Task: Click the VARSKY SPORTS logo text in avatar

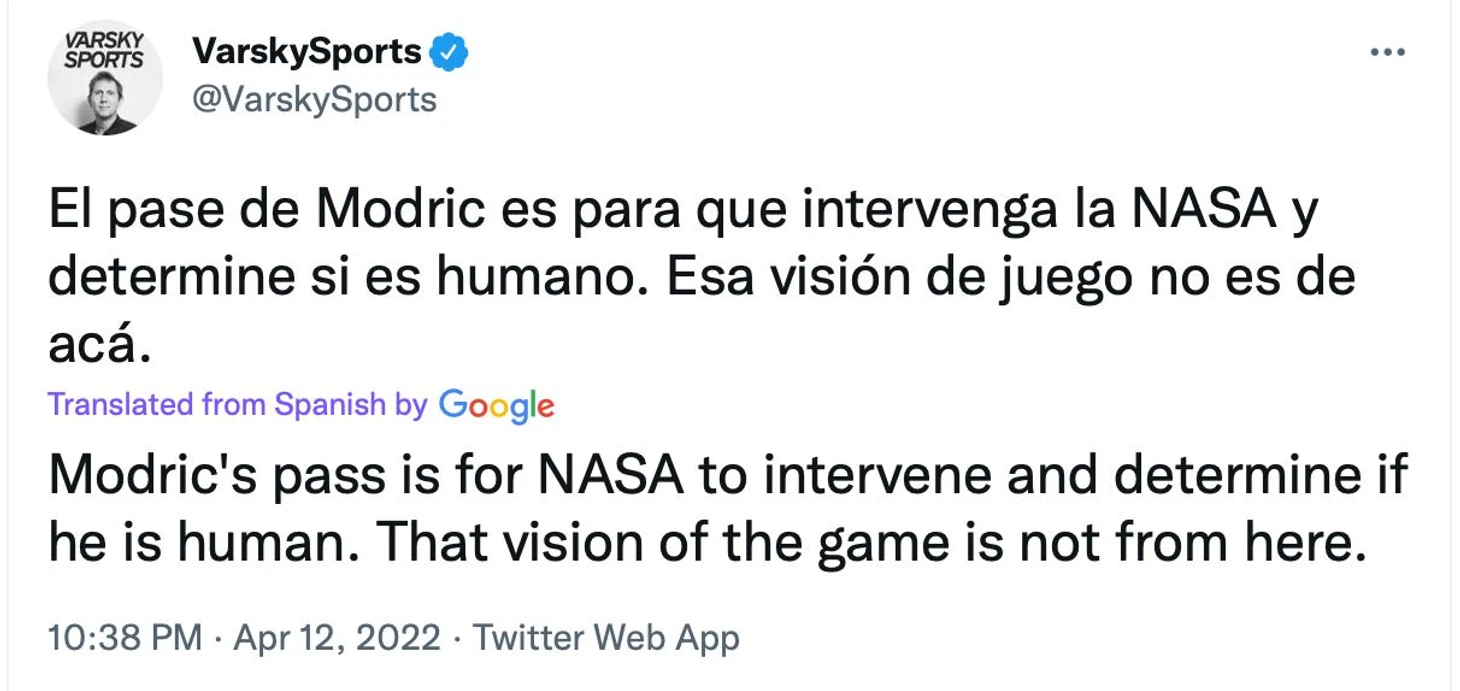Action: 105,50
